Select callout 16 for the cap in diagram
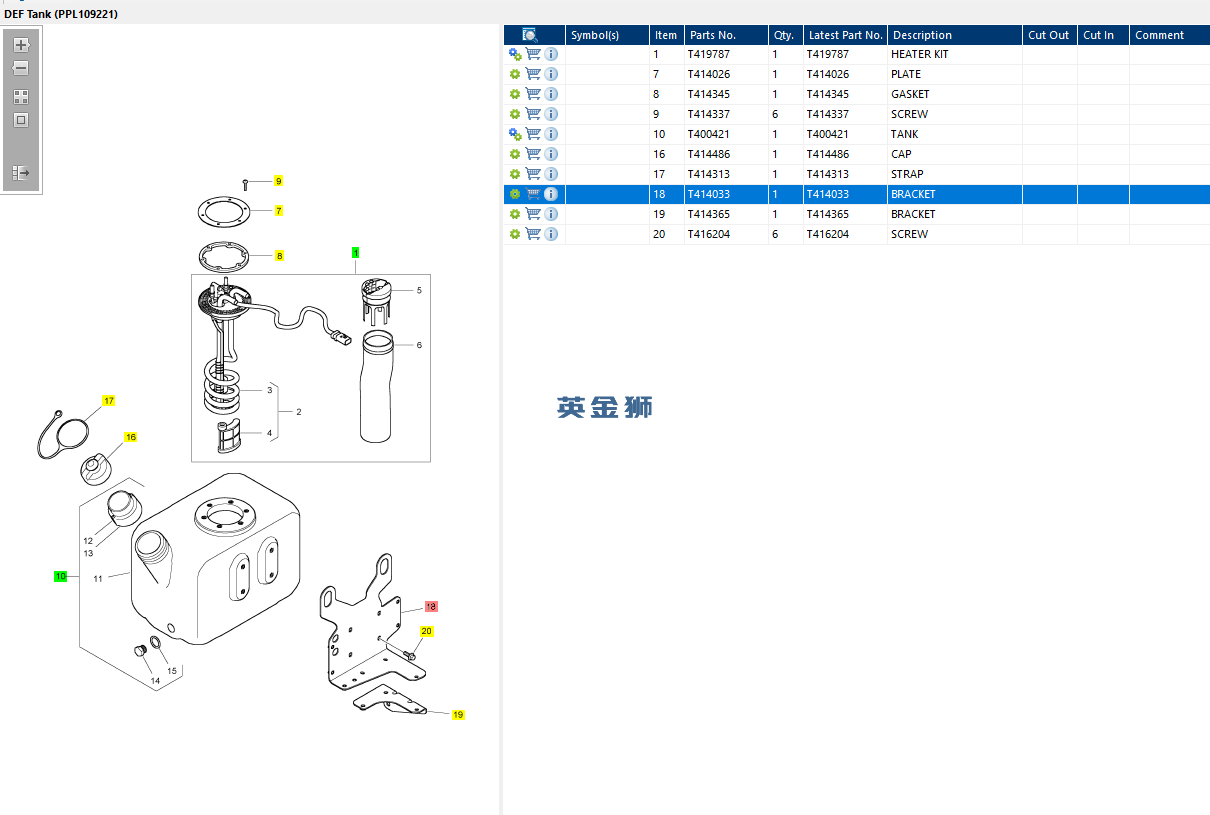Screen dimensions: 1210x815 coord(130,437)
